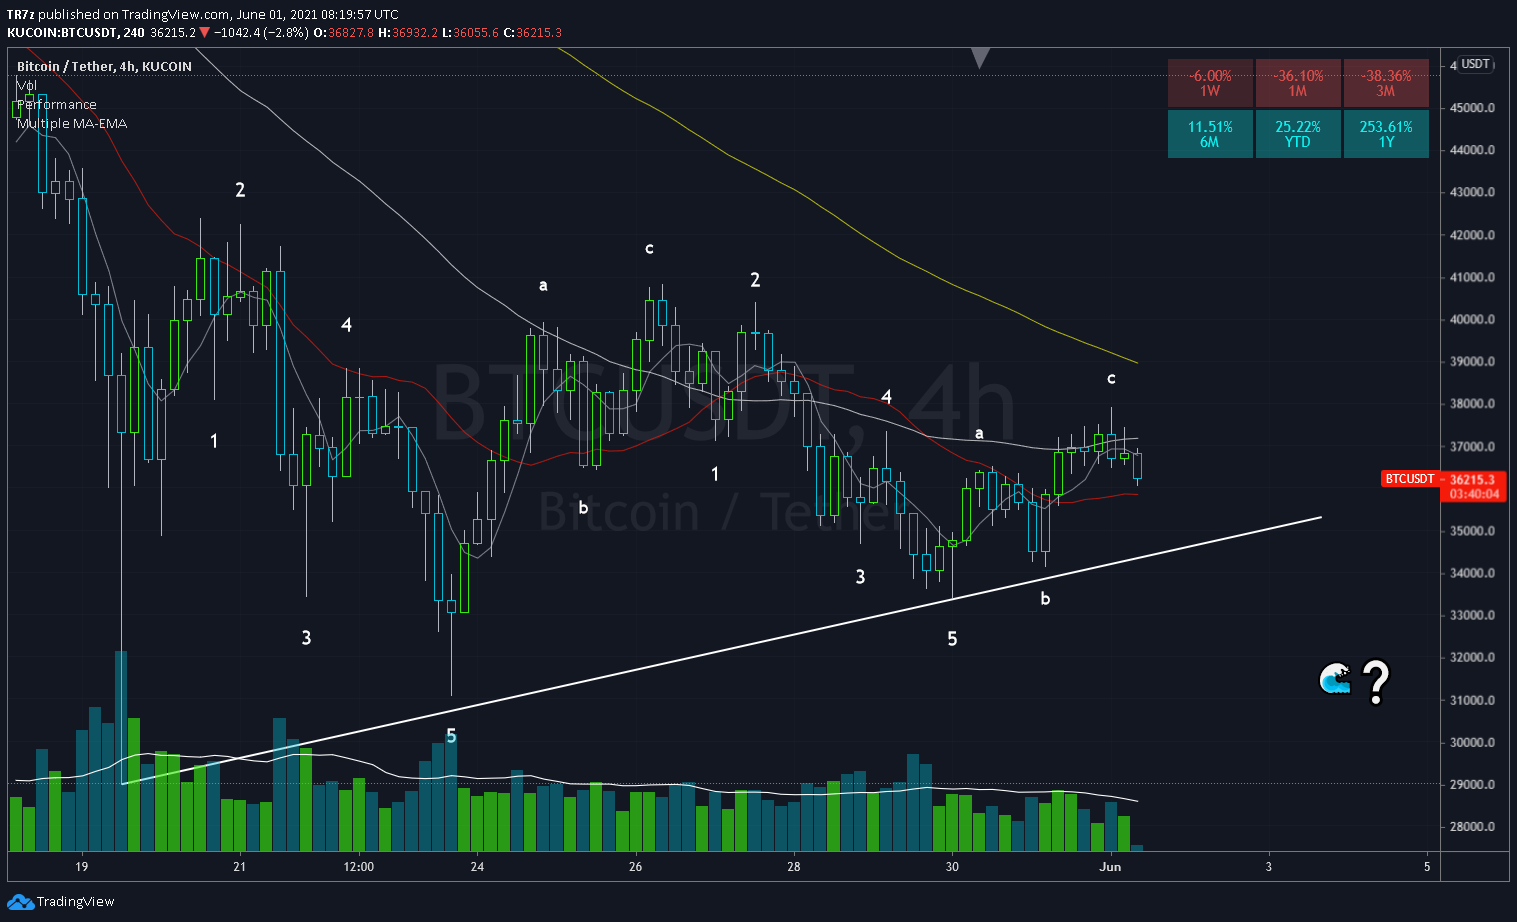Screen dimensions: 1517x922
Task: Click the '26' date label on time axis
Action: point(636,867)
